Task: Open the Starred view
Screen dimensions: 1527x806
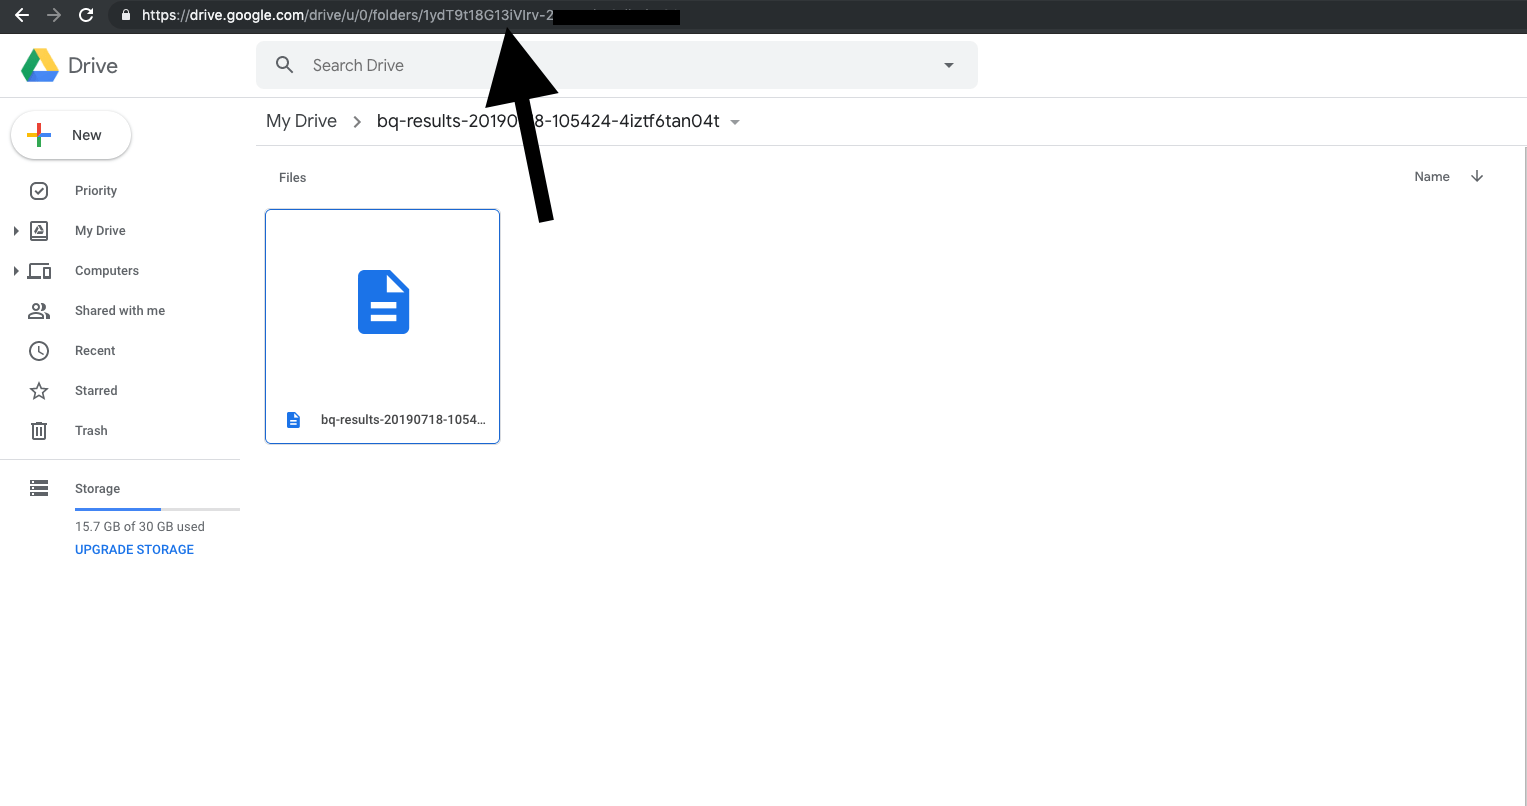Action: (x=96, y=391)
